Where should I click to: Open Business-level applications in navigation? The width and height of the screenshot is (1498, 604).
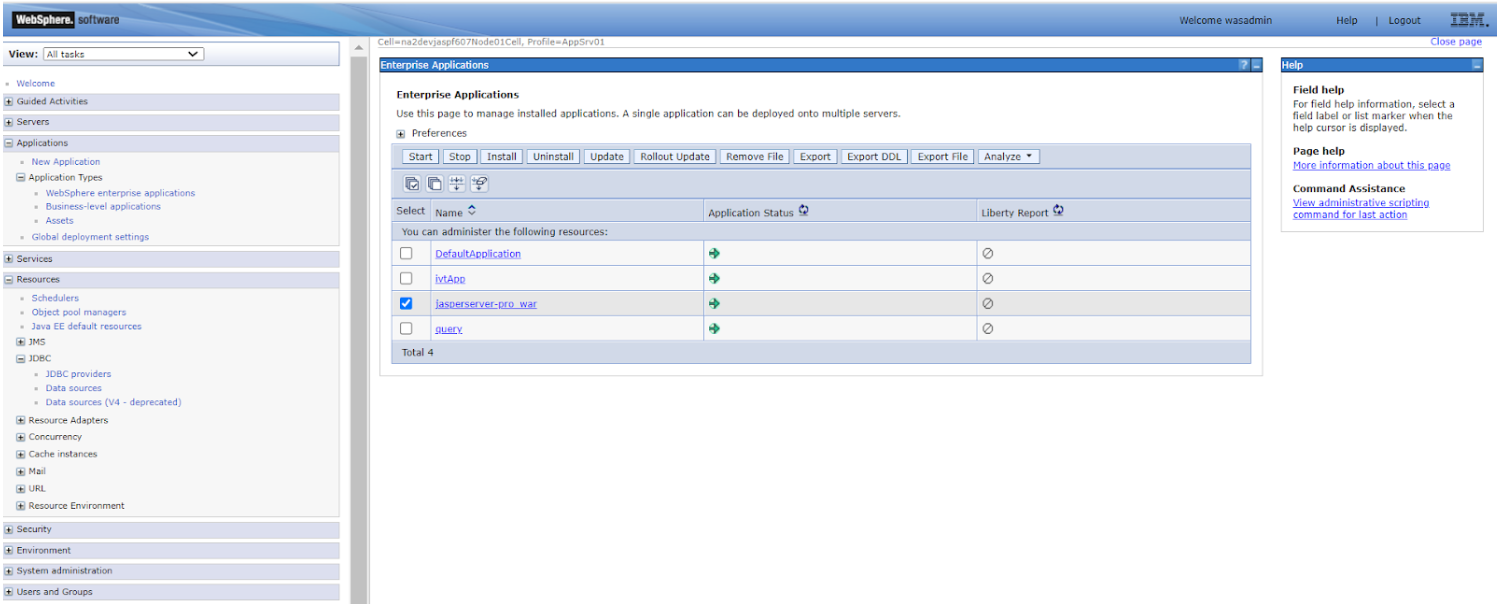click(x=103, y=207)
